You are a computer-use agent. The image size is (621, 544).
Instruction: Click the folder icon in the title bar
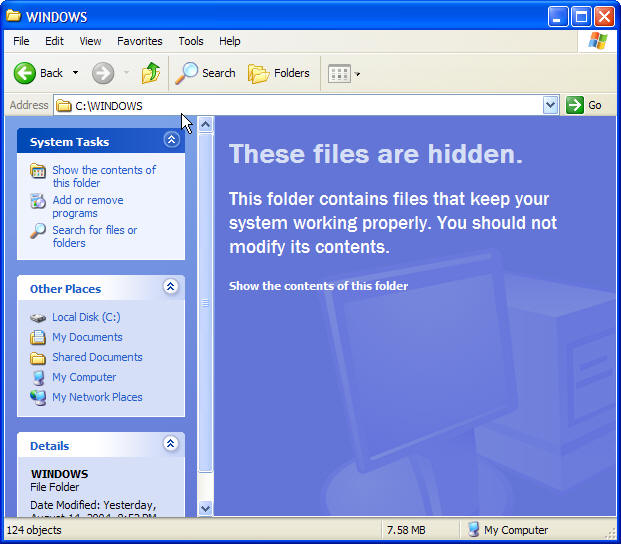(13, 16)
